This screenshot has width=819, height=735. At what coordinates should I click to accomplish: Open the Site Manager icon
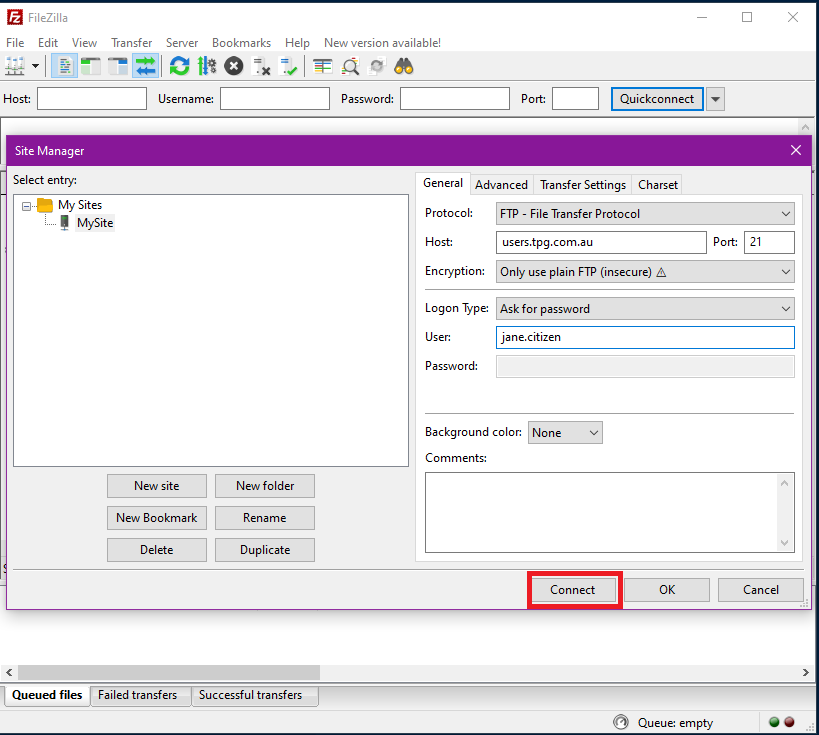click(x=15, y=65)
